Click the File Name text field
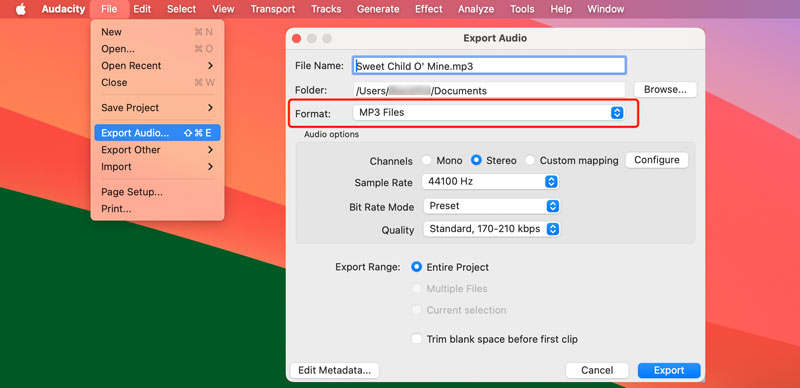 coord(489,65)
